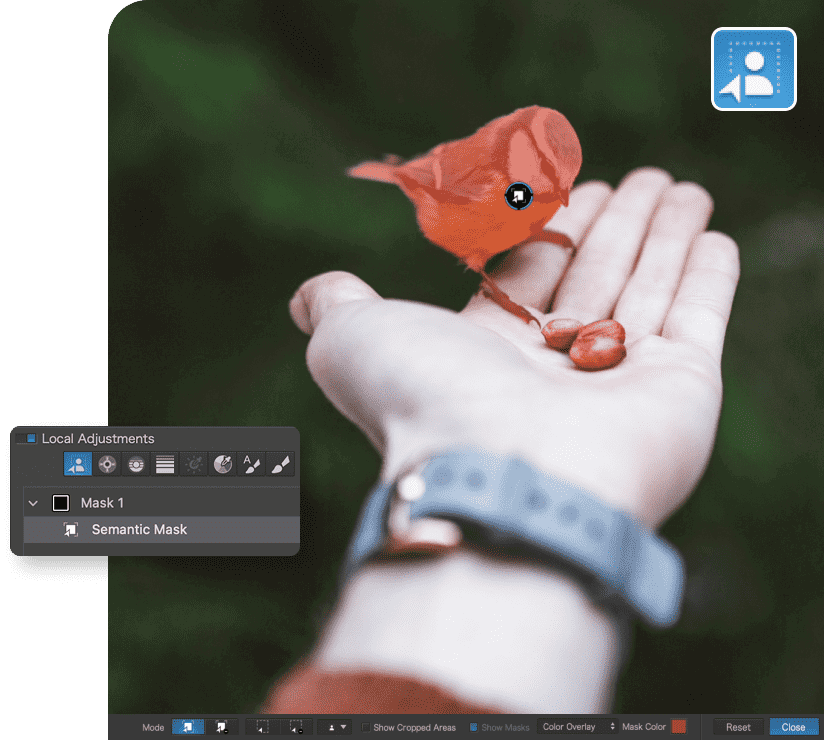
Task: Toggle the Show Masks checkbox
Action: [473, 727]
